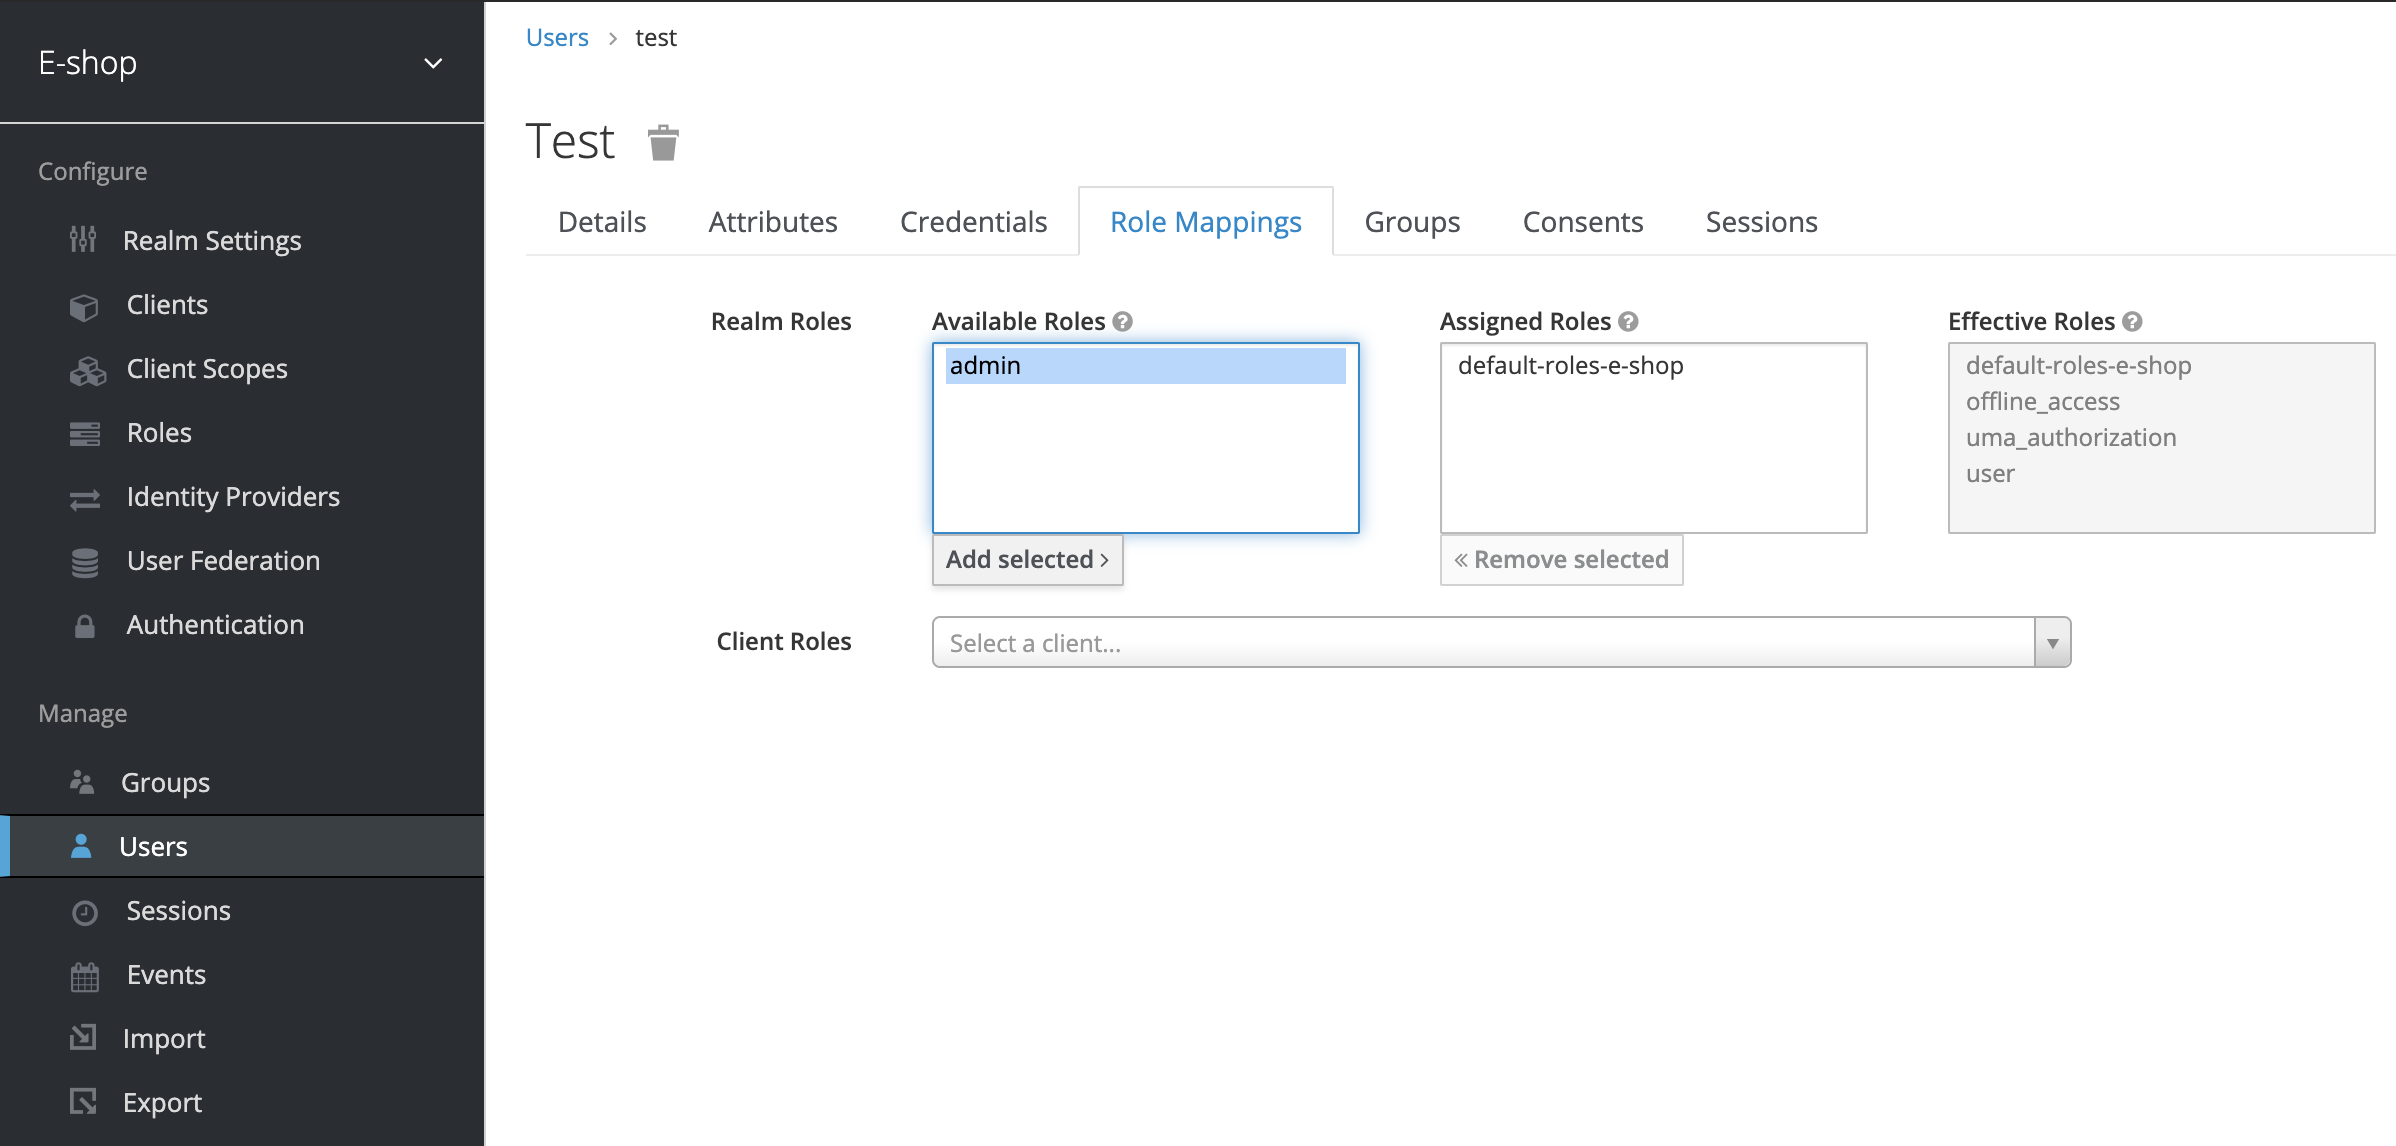Open the Groups tab

click(x=1412, y=222)
